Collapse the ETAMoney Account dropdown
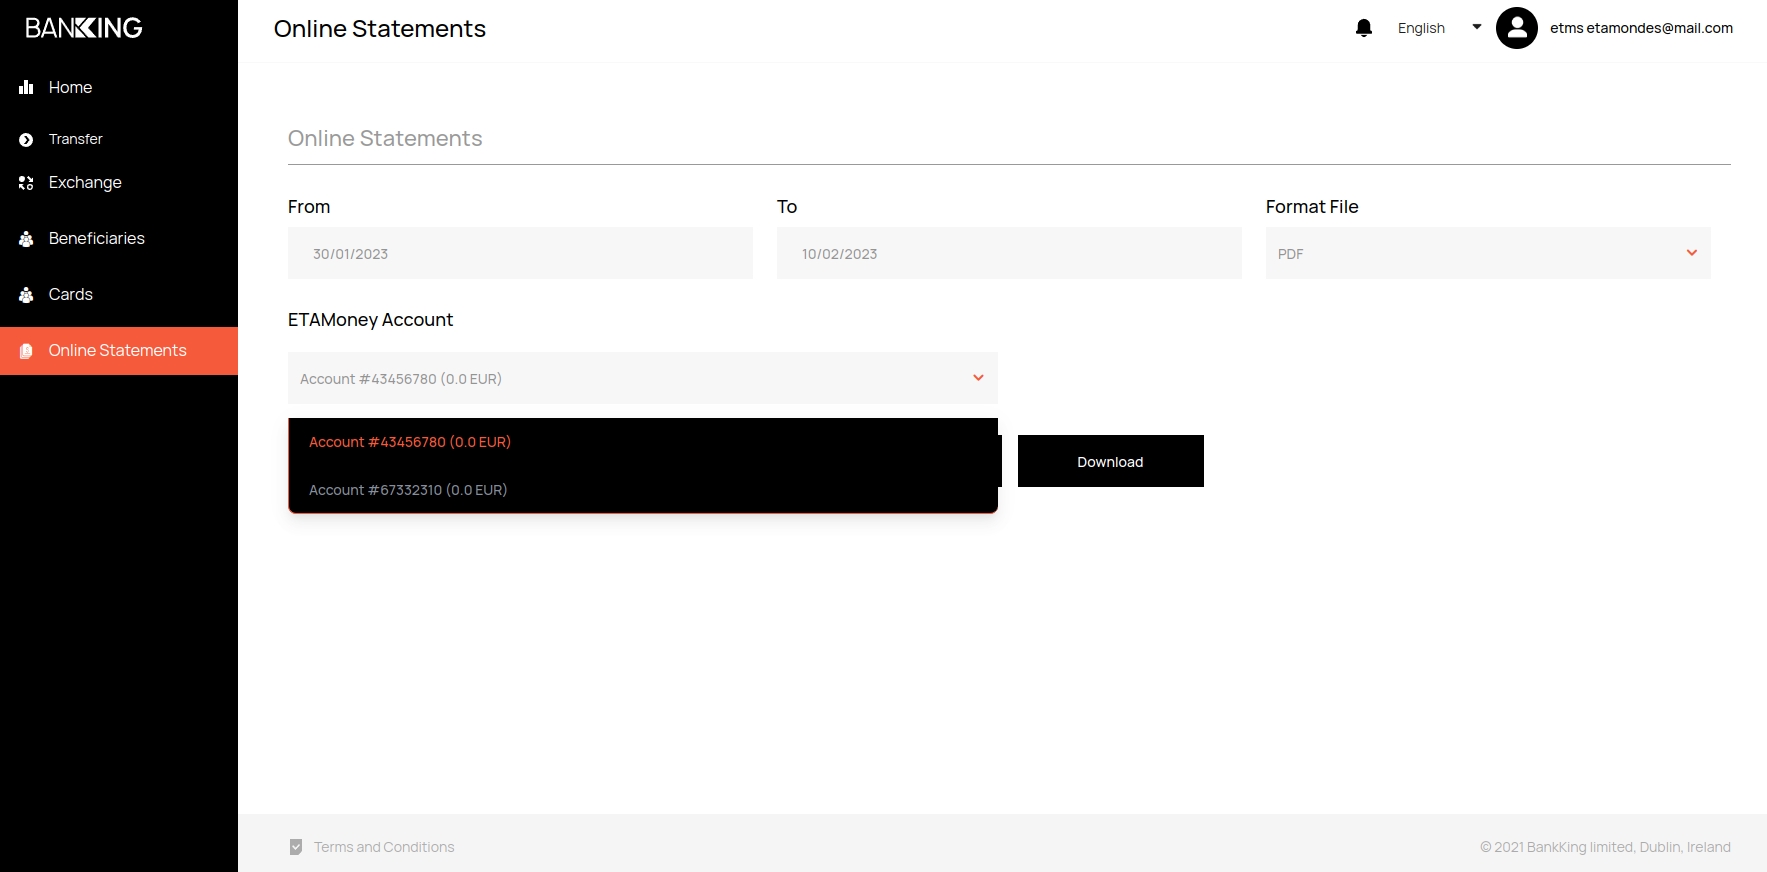Screen dimensions: 1767x872 point(643,378)
